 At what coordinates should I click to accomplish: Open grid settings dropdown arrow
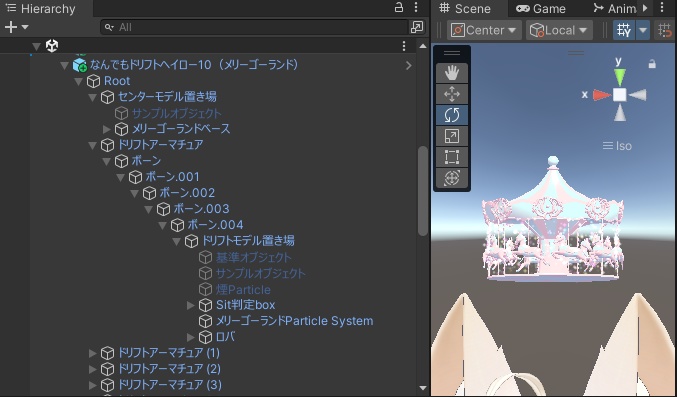(x=643, y=30)
